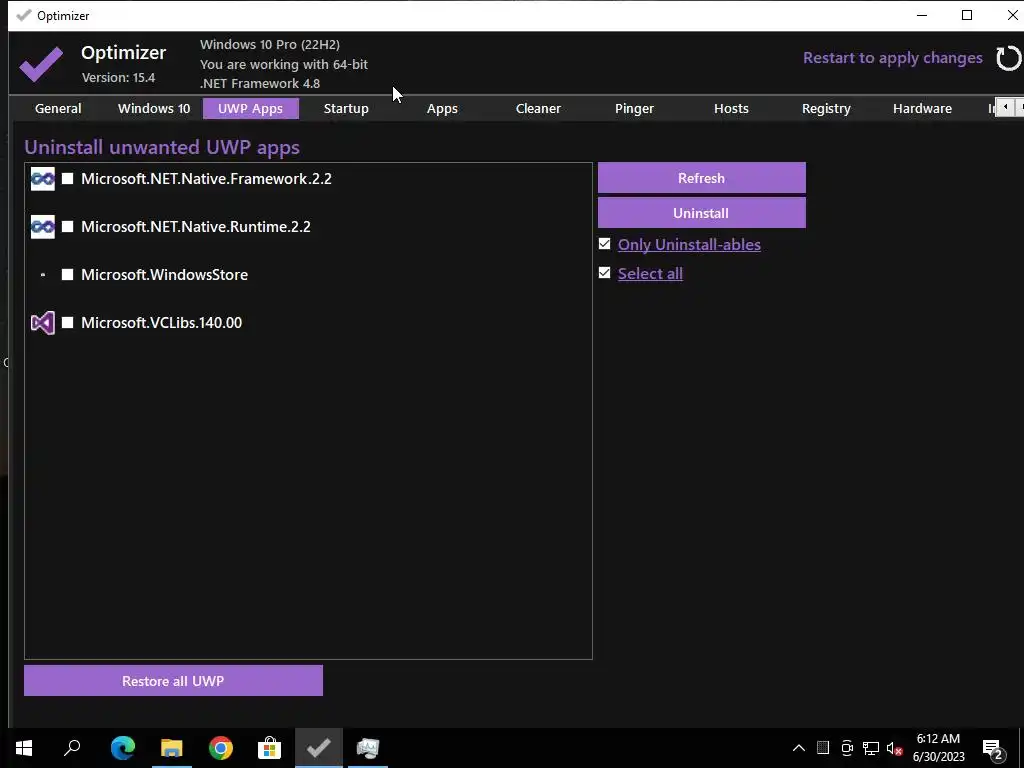
Task: Select the UWP Apps tab
Action: tap(251, 108)
